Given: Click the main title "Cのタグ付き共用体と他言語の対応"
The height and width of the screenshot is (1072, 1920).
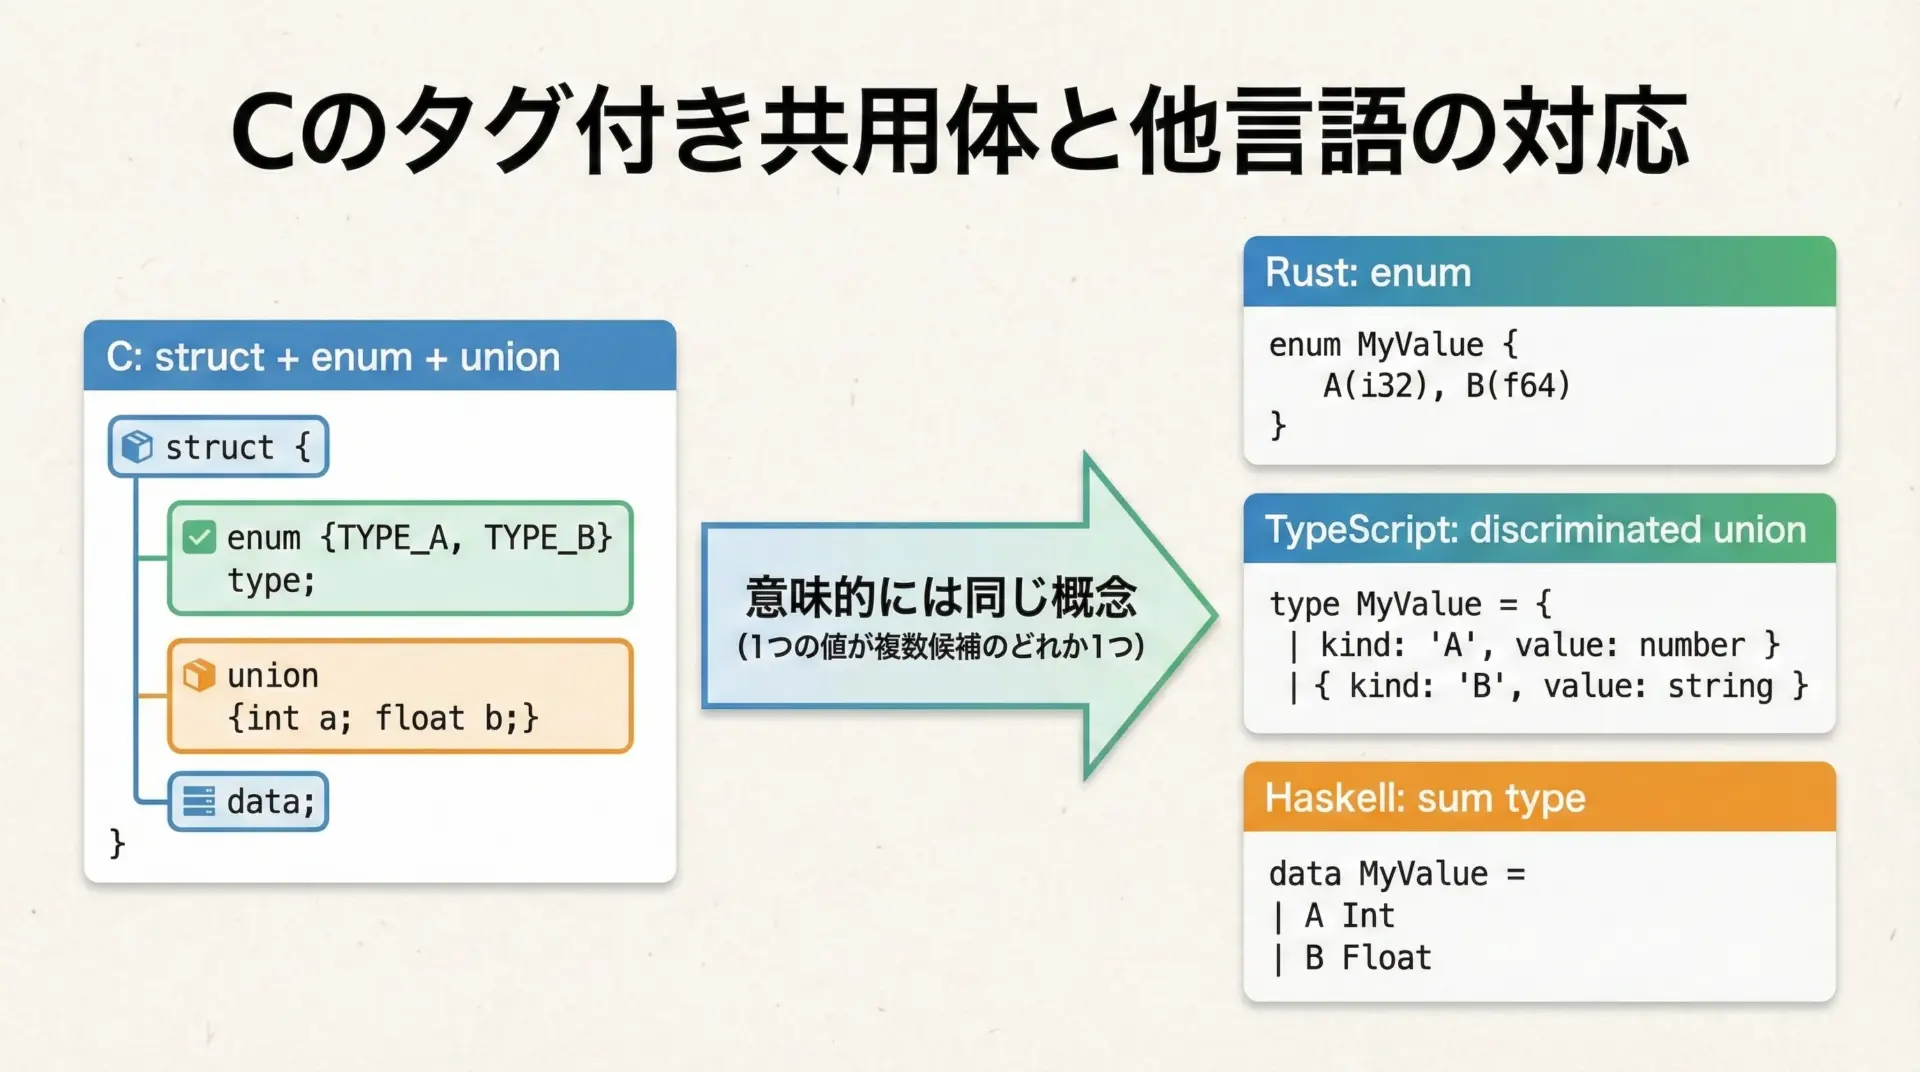Looking at the screenshot, I should [x=960, y=131].
